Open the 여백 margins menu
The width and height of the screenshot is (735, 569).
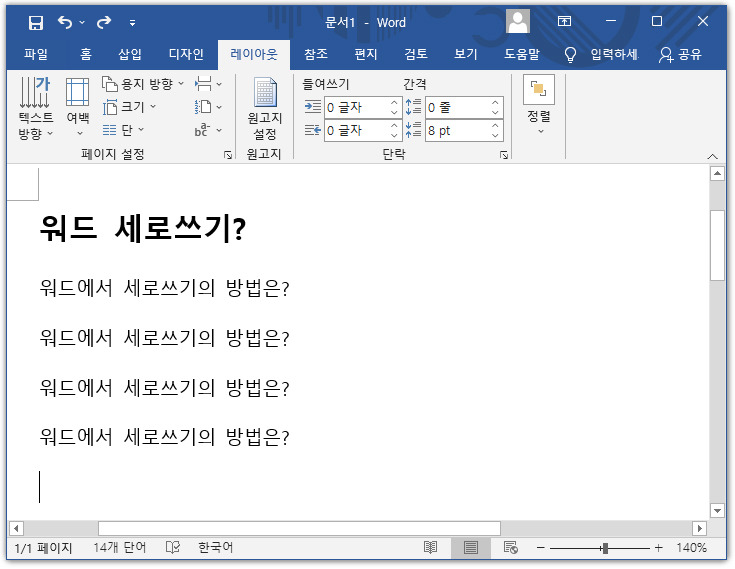coord(78,108)
